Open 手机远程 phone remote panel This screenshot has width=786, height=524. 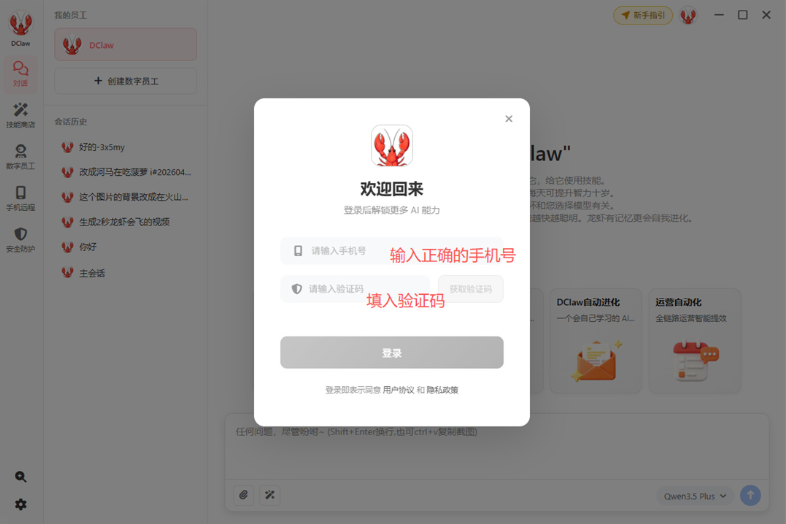point(21,198)
